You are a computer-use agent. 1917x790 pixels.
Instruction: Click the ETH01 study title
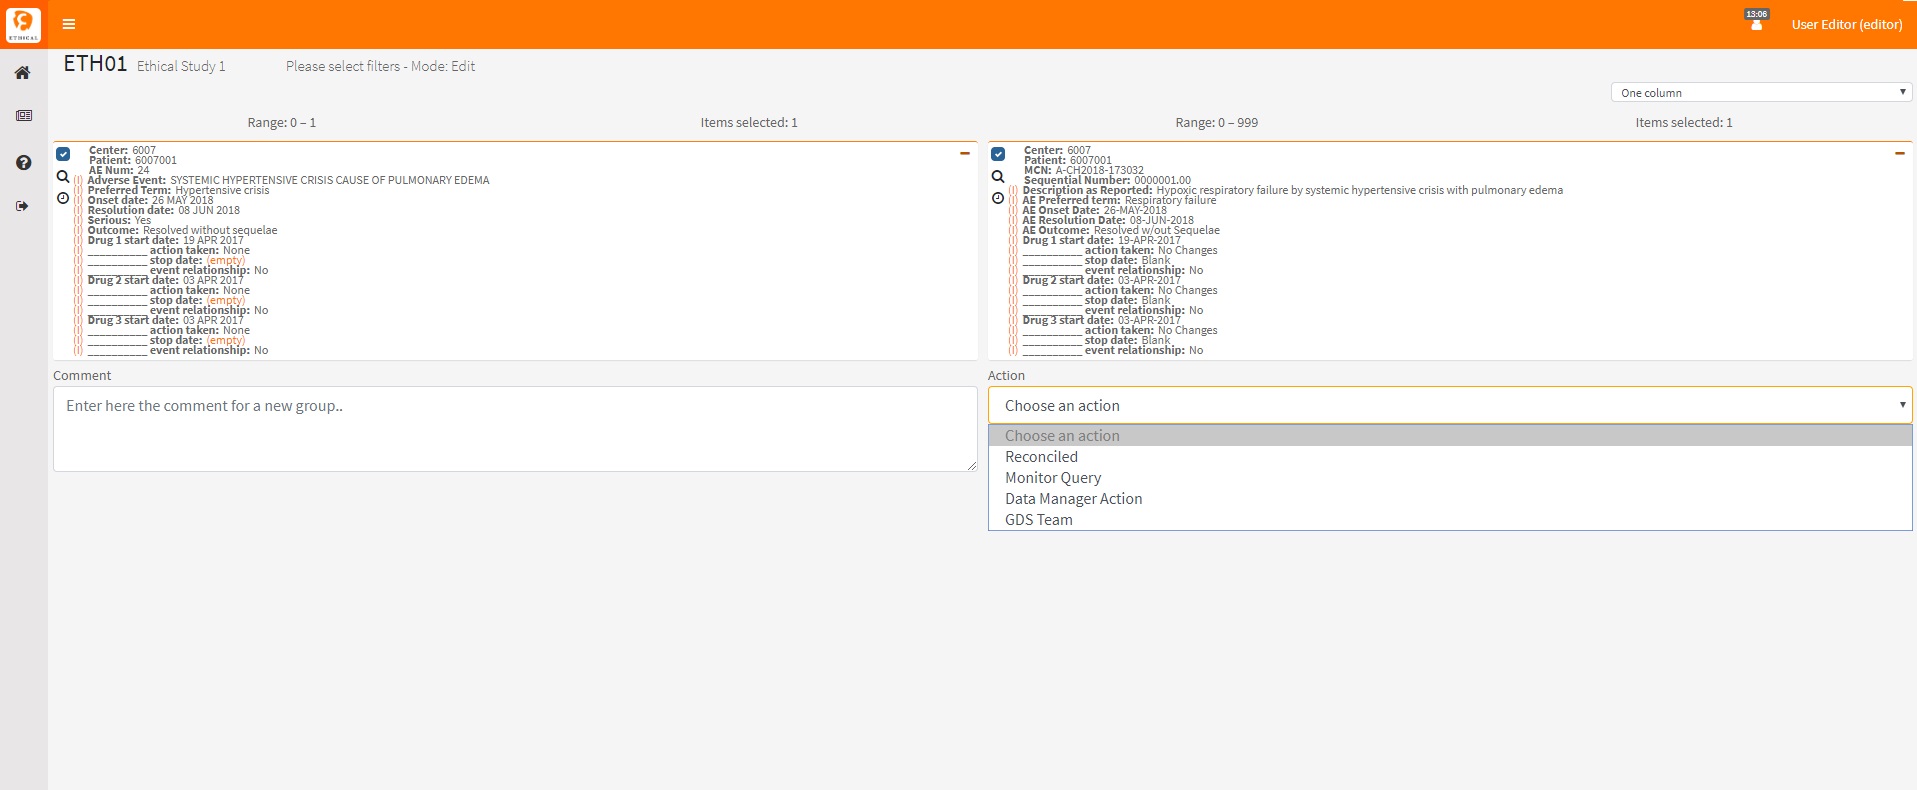point(95,64)
